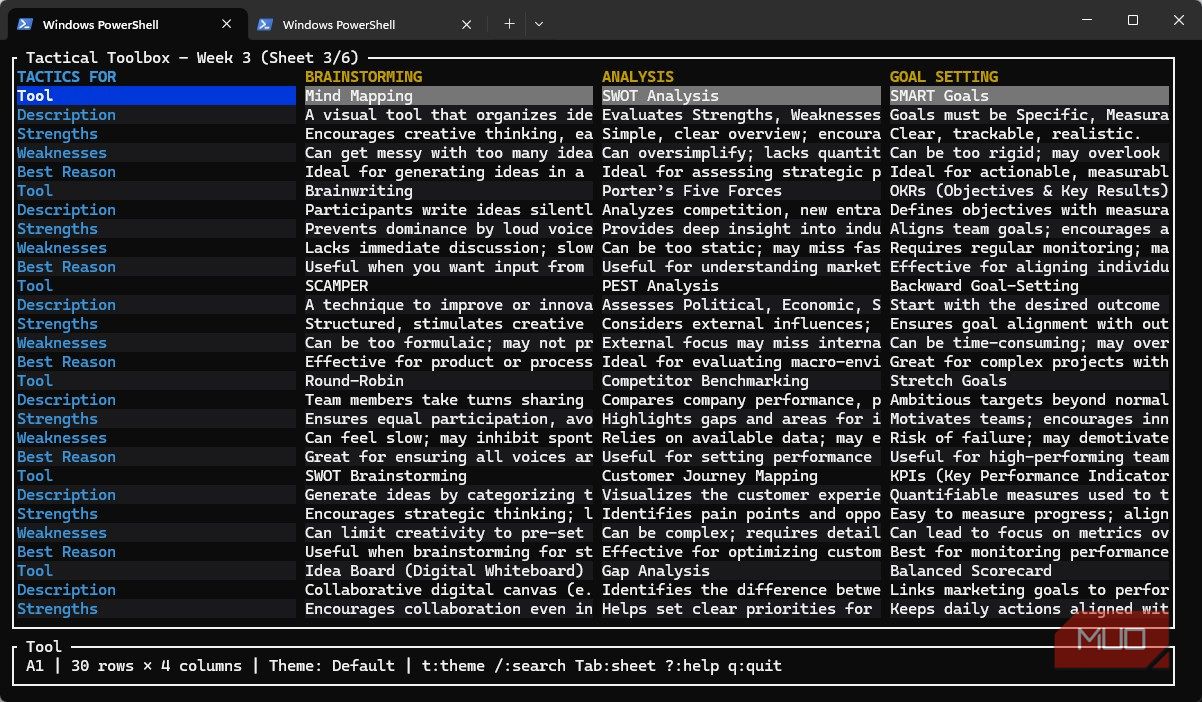Click the SWOT Brainstorming cell
Viewport: 1202px width, 702px height.
(449, 476)
